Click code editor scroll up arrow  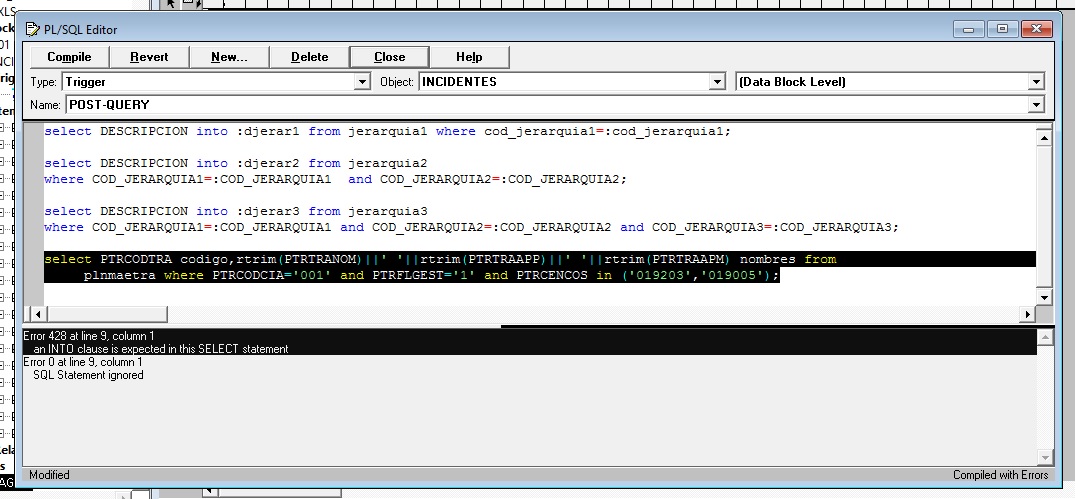pos(1043,137)
